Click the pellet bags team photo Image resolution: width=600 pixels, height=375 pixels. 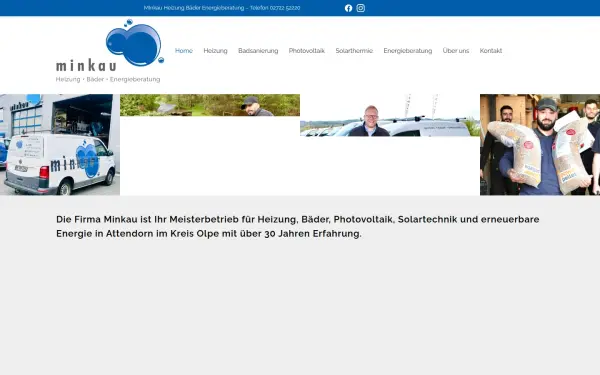click(540, 145)
